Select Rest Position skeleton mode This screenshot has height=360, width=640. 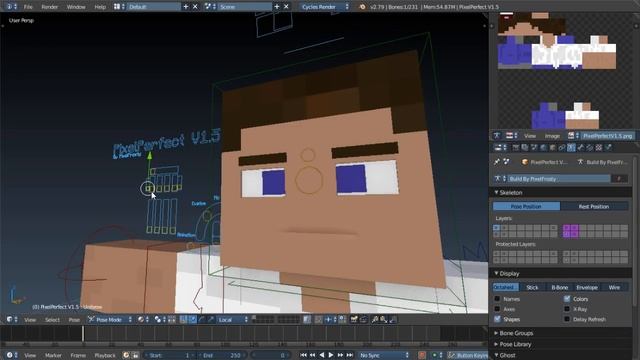coord(594,207)
